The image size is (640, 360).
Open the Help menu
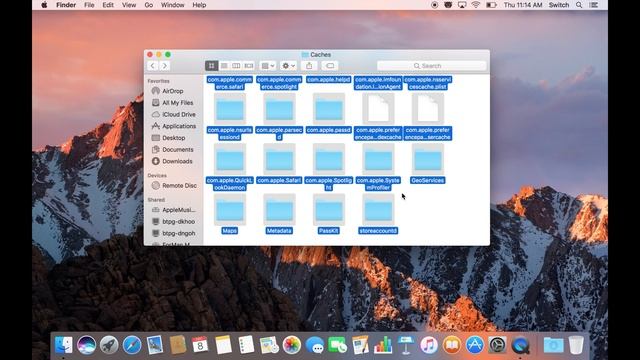click(199, 5)
